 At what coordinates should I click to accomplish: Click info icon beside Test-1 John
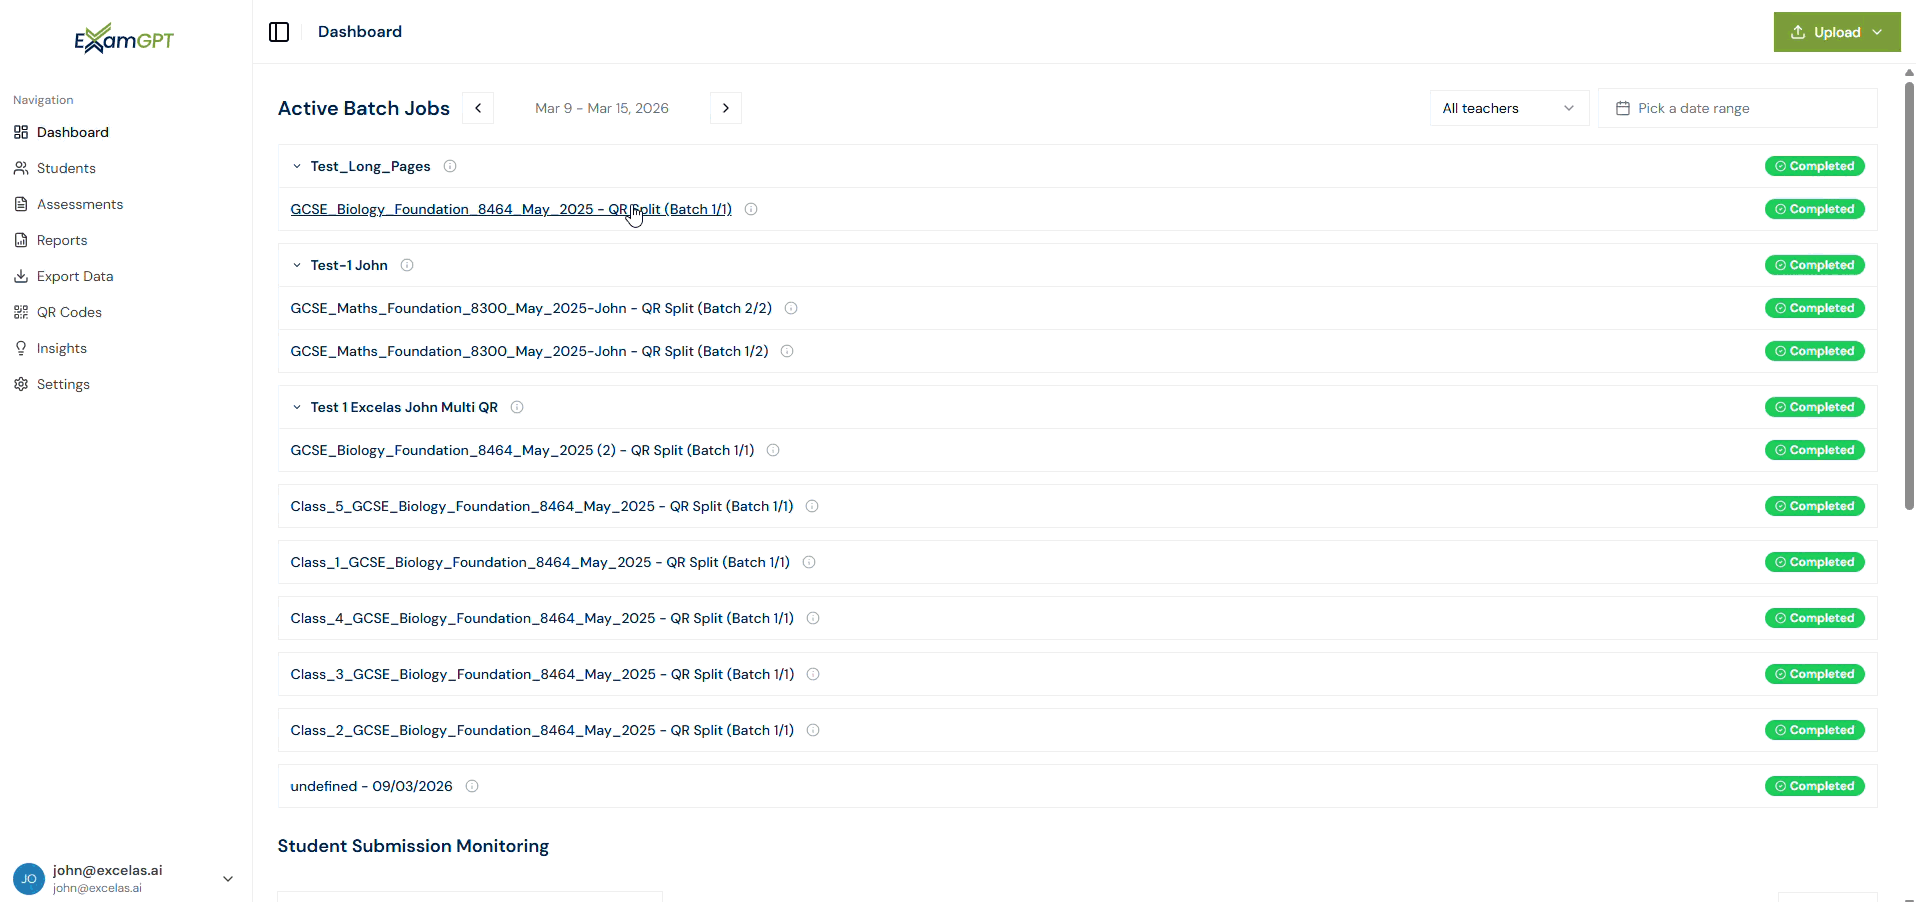click(x=407, y=265)
